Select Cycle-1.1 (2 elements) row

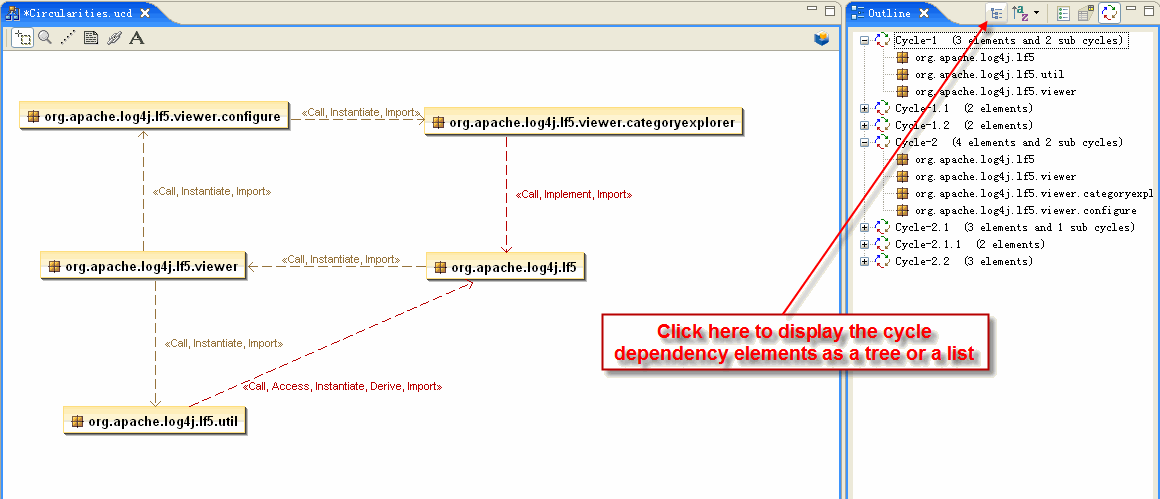pyautogui.click(x=964, y=109)
